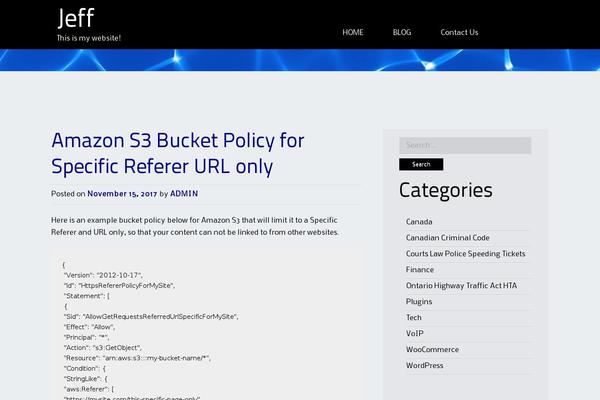This screenshot has height=400, width=600.
Task: Click the code line "Condition": {
Action: pyautogui.click(x=84, y=368)
